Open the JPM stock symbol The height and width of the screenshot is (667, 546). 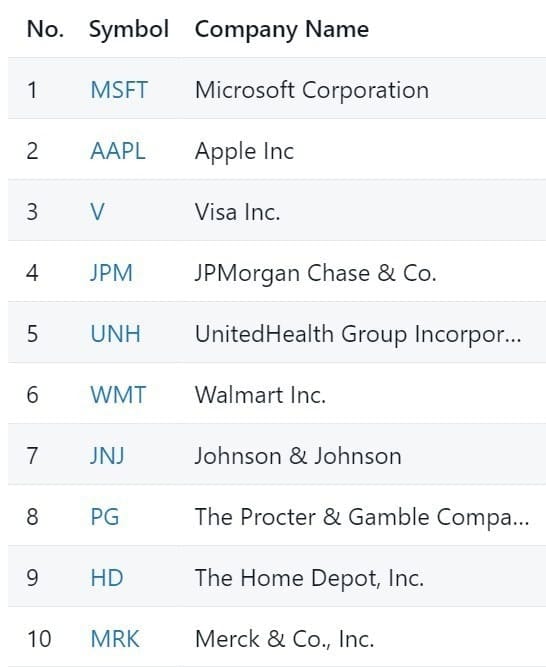[111, 273]
